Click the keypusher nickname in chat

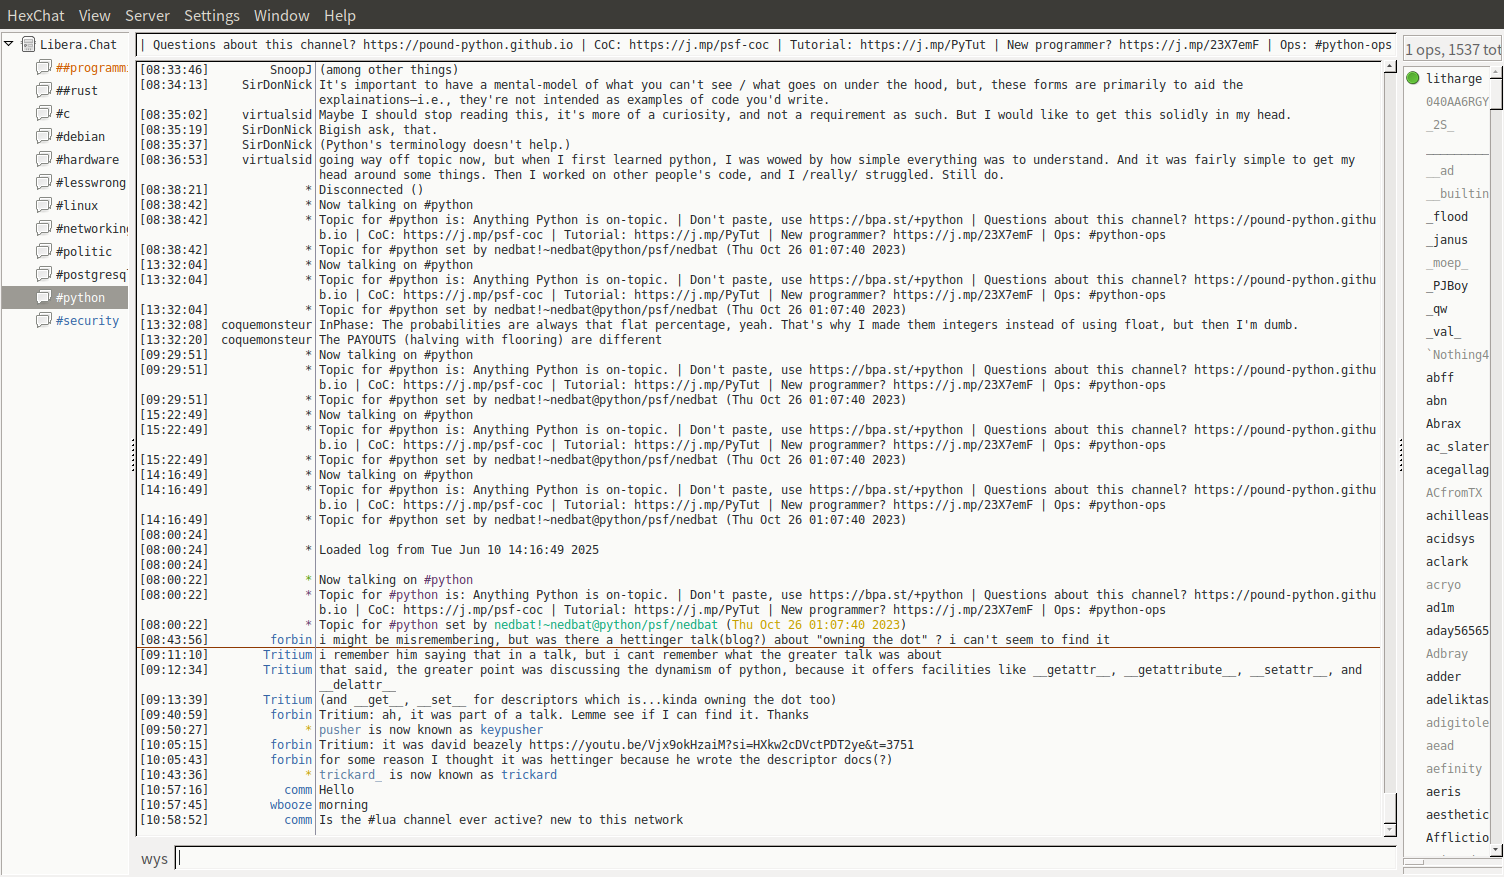click(x=512, y=730)
